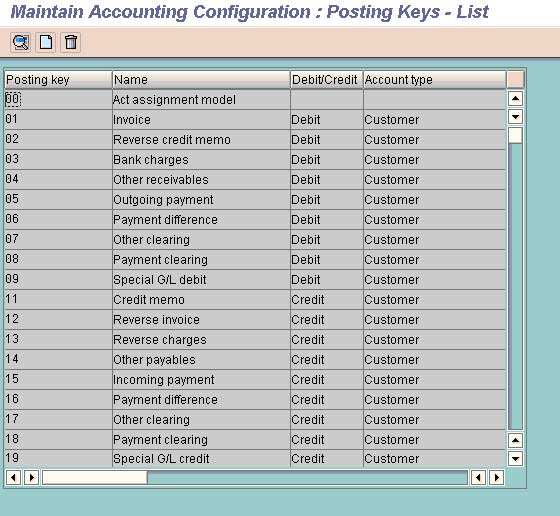The image size is (560, 516).
Task: Click the vertical scrollbar thumb
Action: 515,135
